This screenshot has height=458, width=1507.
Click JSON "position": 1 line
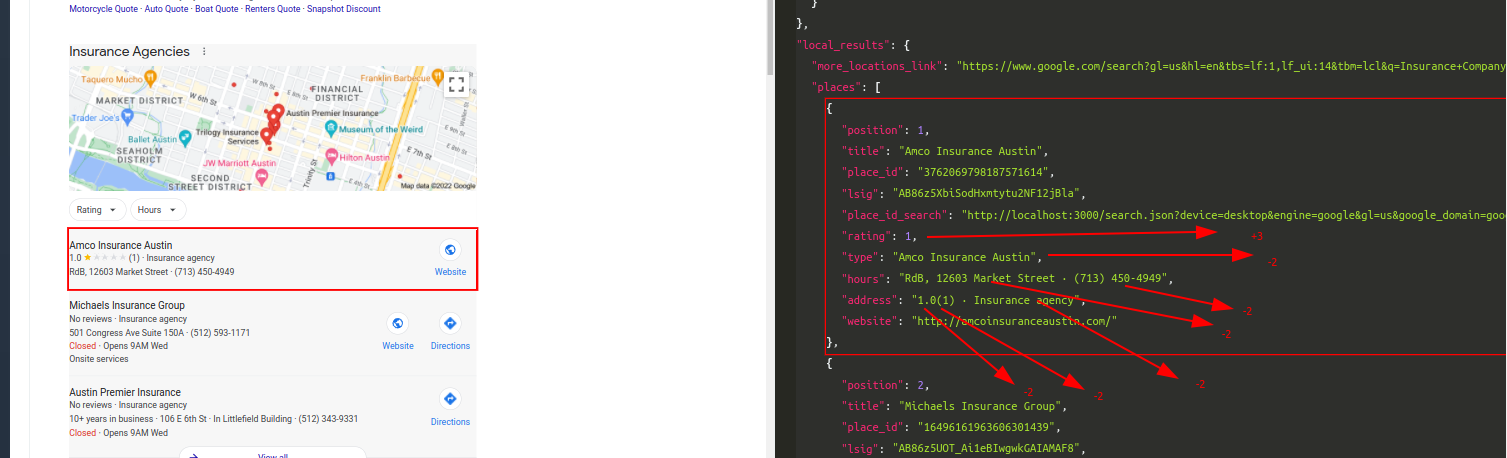(888, 130)
